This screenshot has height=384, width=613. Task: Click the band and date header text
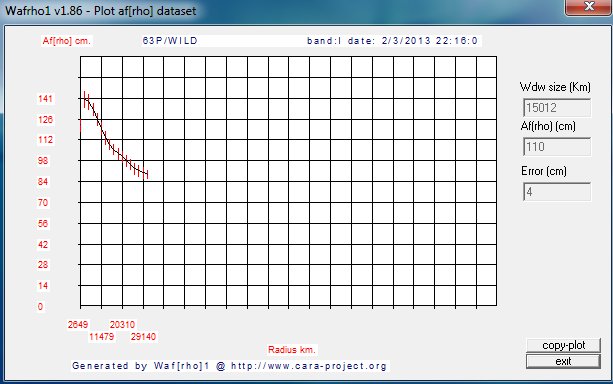[392, 41]
